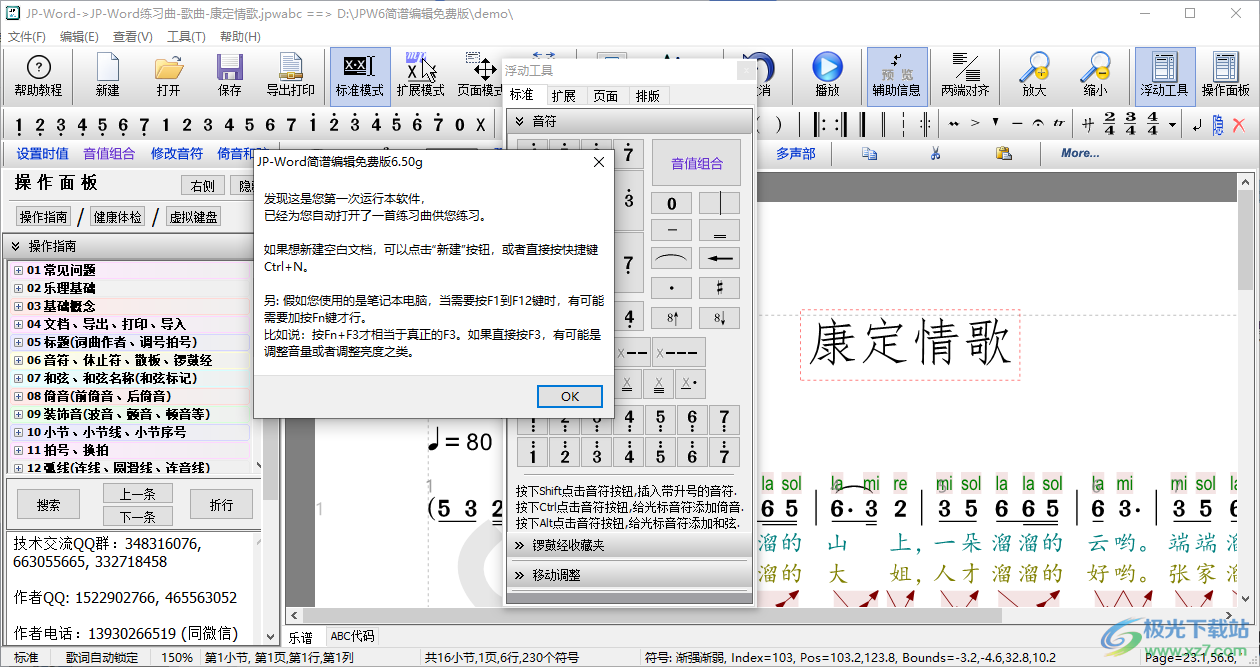Click the 0 rest button in floating tools
Screen dimensions: 1260x667
(671, 204)
